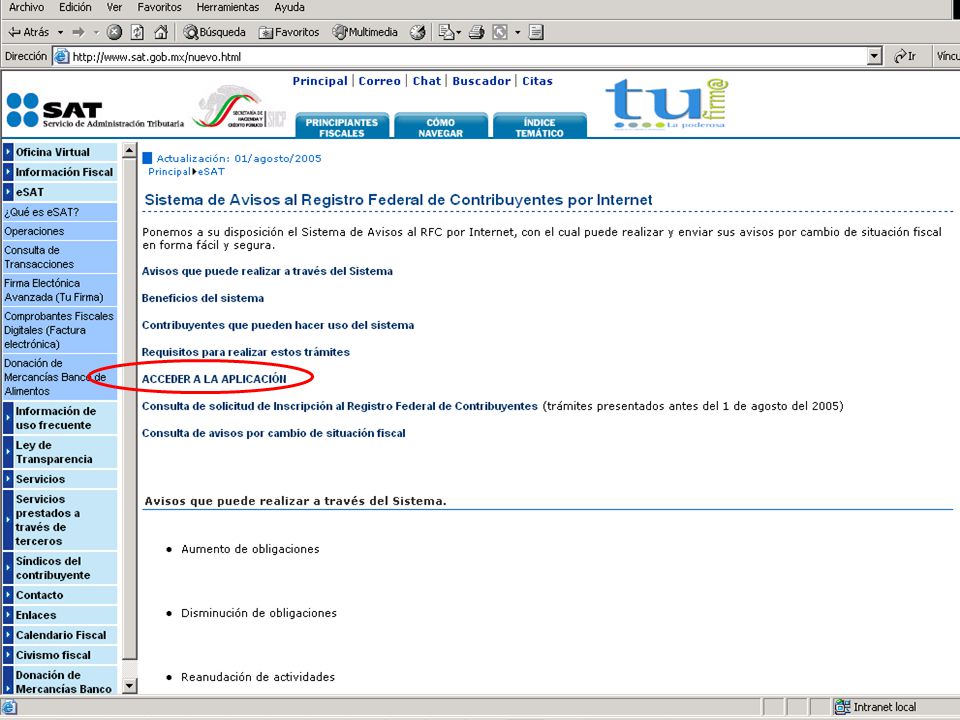
Task: Open Consulta de Transacciones sidebar item
Action: (60, 257)
